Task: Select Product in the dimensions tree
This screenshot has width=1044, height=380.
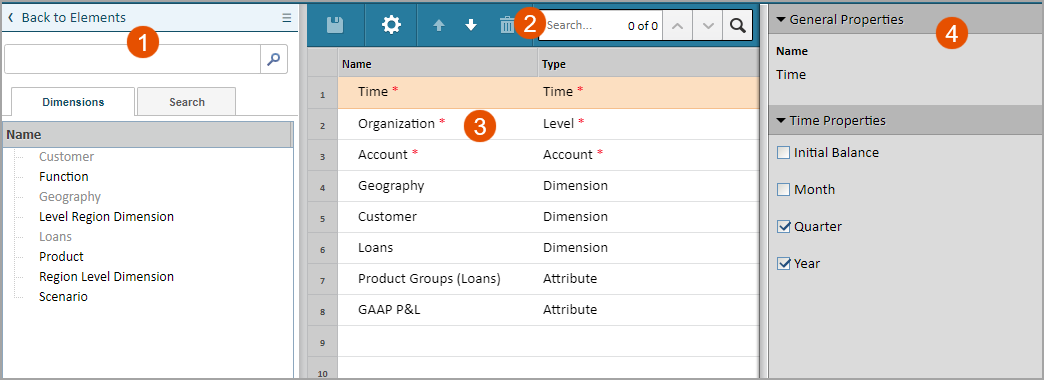Action: click(61, 256)
